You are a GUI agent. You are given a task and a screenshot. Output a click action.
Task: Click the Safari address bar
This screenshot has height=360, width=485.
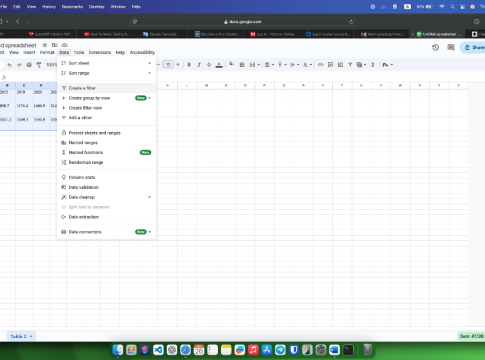[x=243, y=22]
